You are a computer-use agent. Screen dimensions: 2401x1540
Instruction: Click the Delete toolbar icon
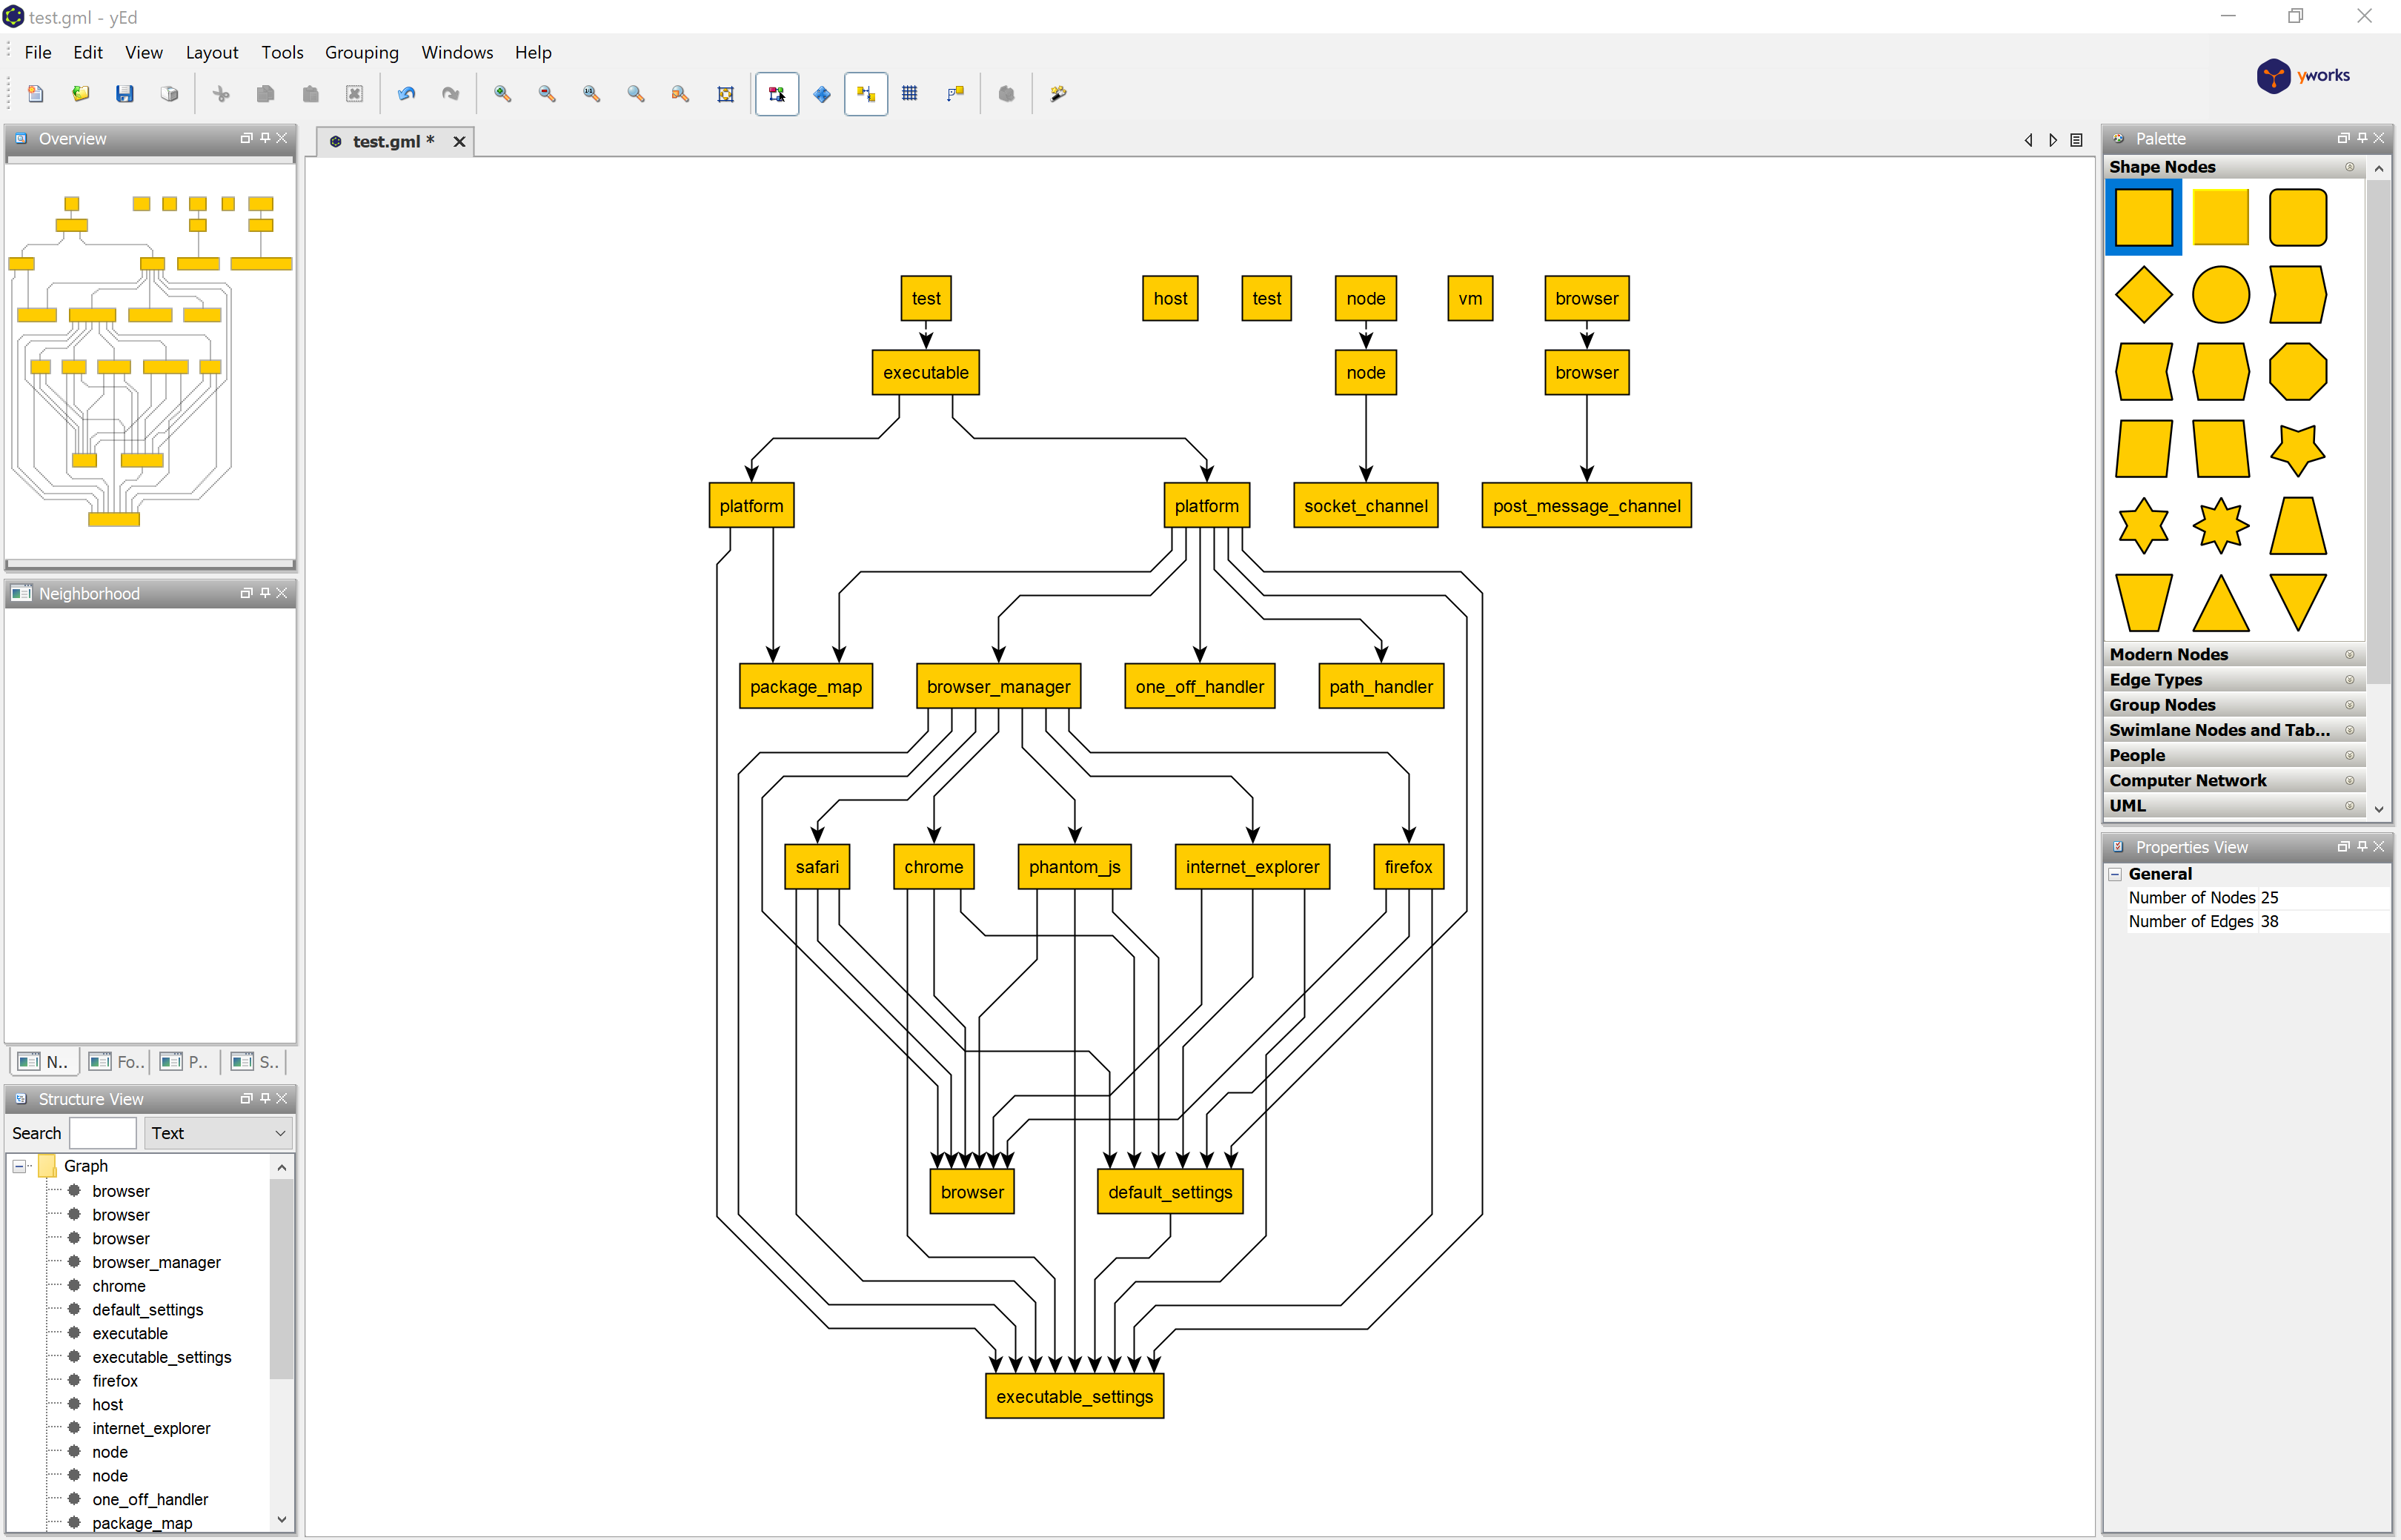coord(354,94)
